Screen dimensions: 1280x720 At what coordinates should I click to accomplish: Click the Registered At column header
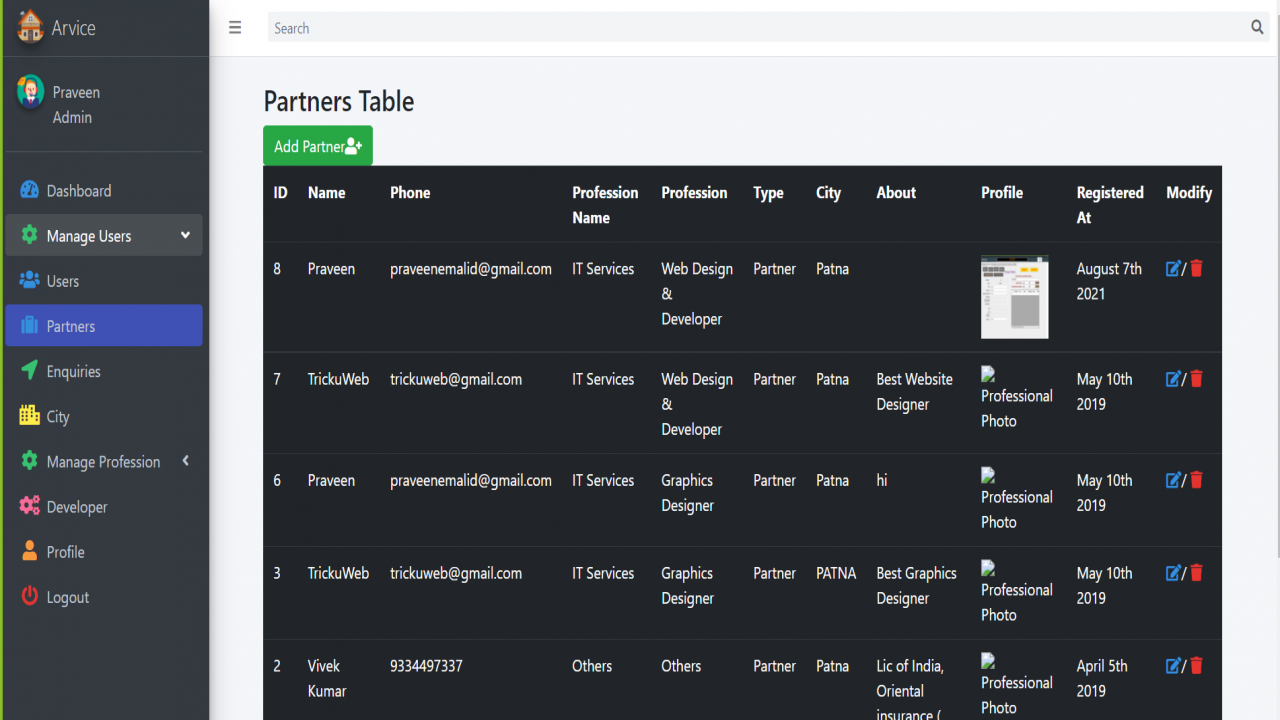coord(1110,205)
